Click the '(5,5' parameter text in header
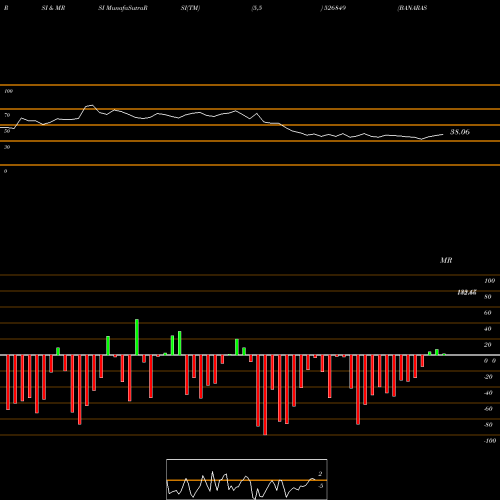Viewport: 500px width, 500px height. coord(257,8)
